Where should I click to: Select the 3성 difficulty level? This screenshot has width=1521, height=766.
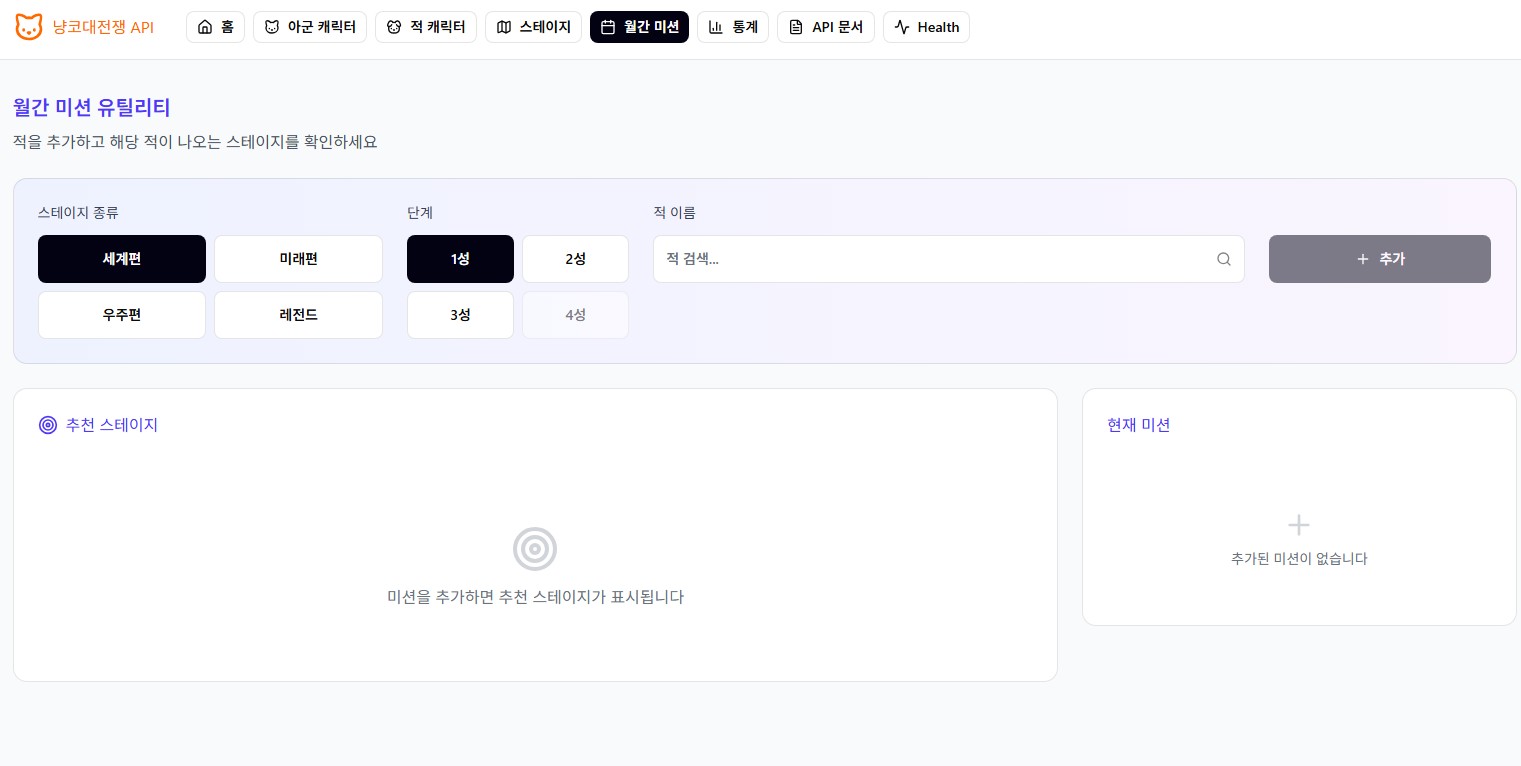pyautogui.click(x=460, y=315)
